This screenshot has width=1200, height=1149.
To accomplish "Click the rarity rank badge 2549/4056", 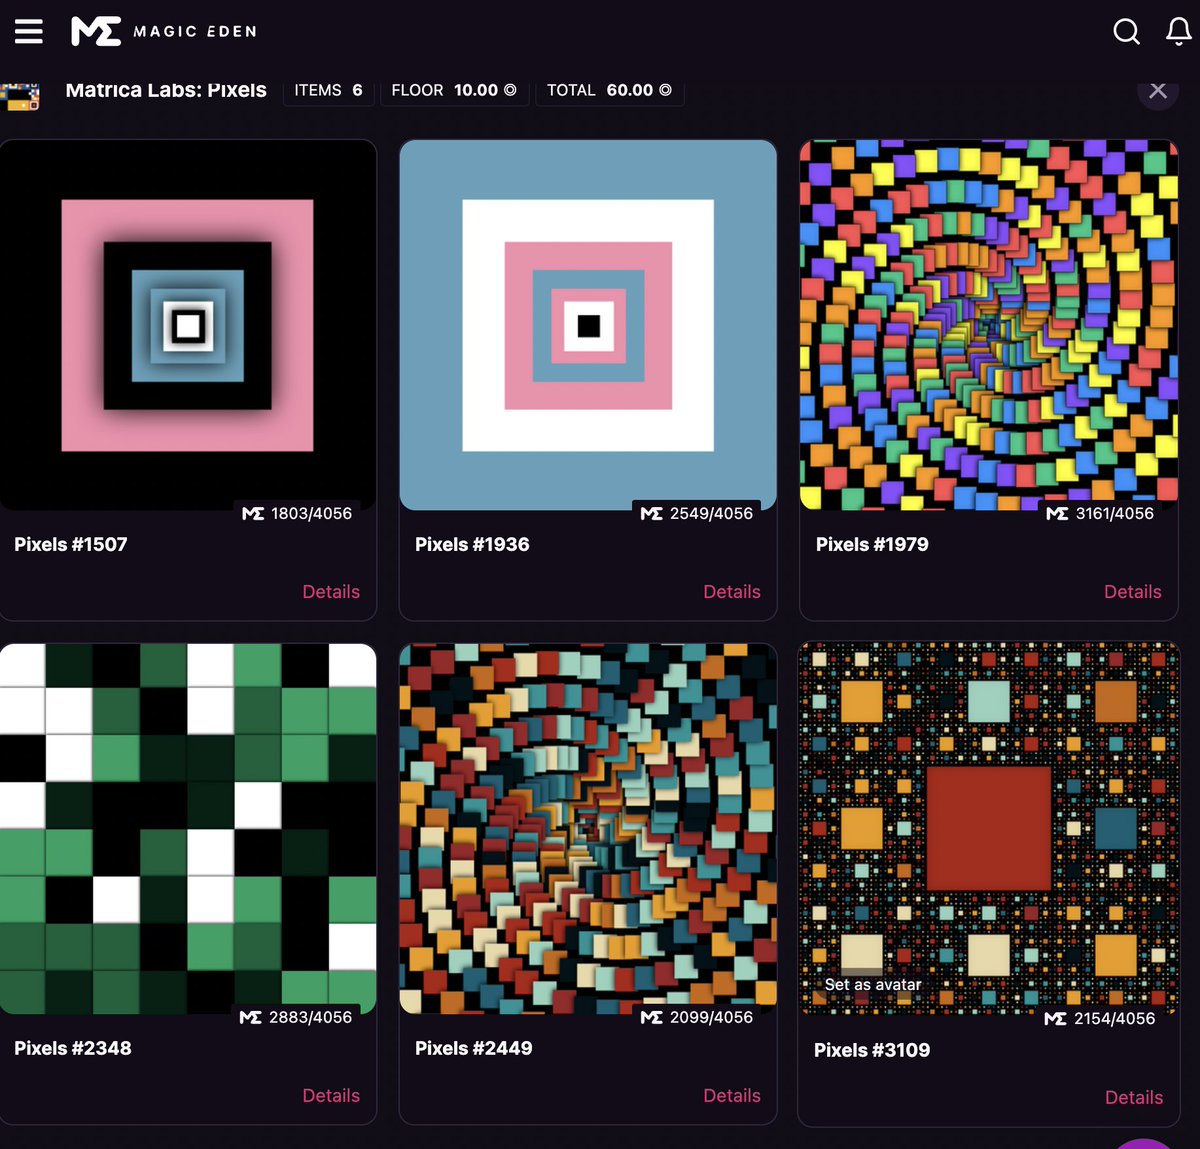I will point(697,513).
